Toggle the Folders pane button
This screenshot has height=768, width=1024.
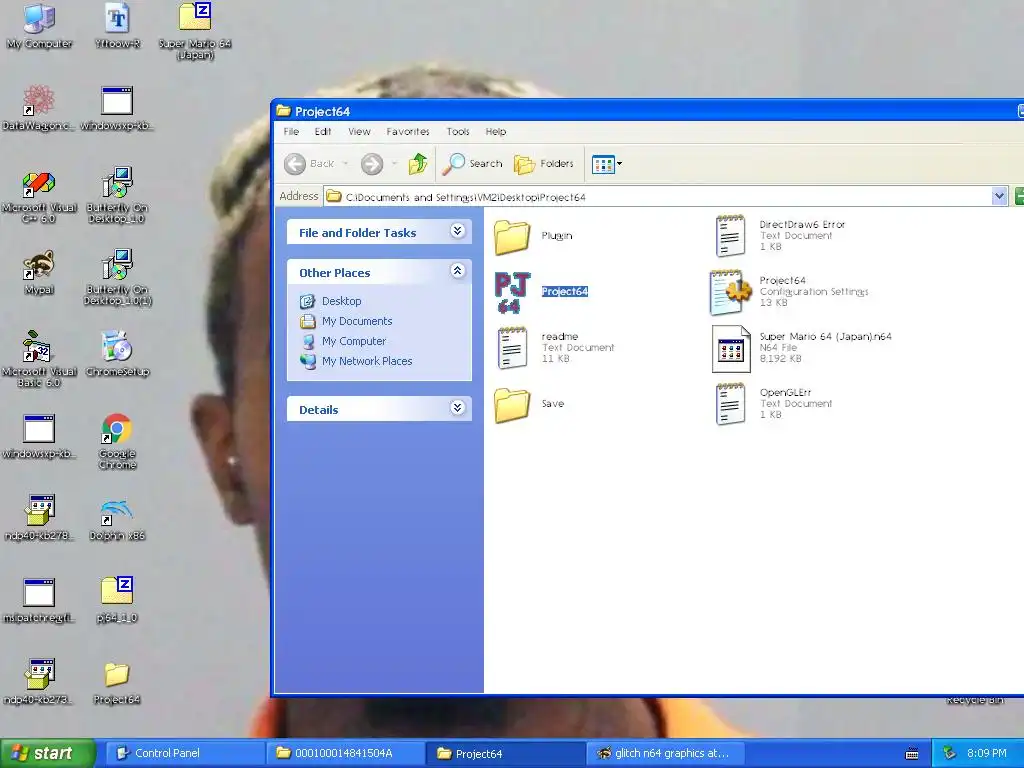pyautogui.click(x=544, y=164)
